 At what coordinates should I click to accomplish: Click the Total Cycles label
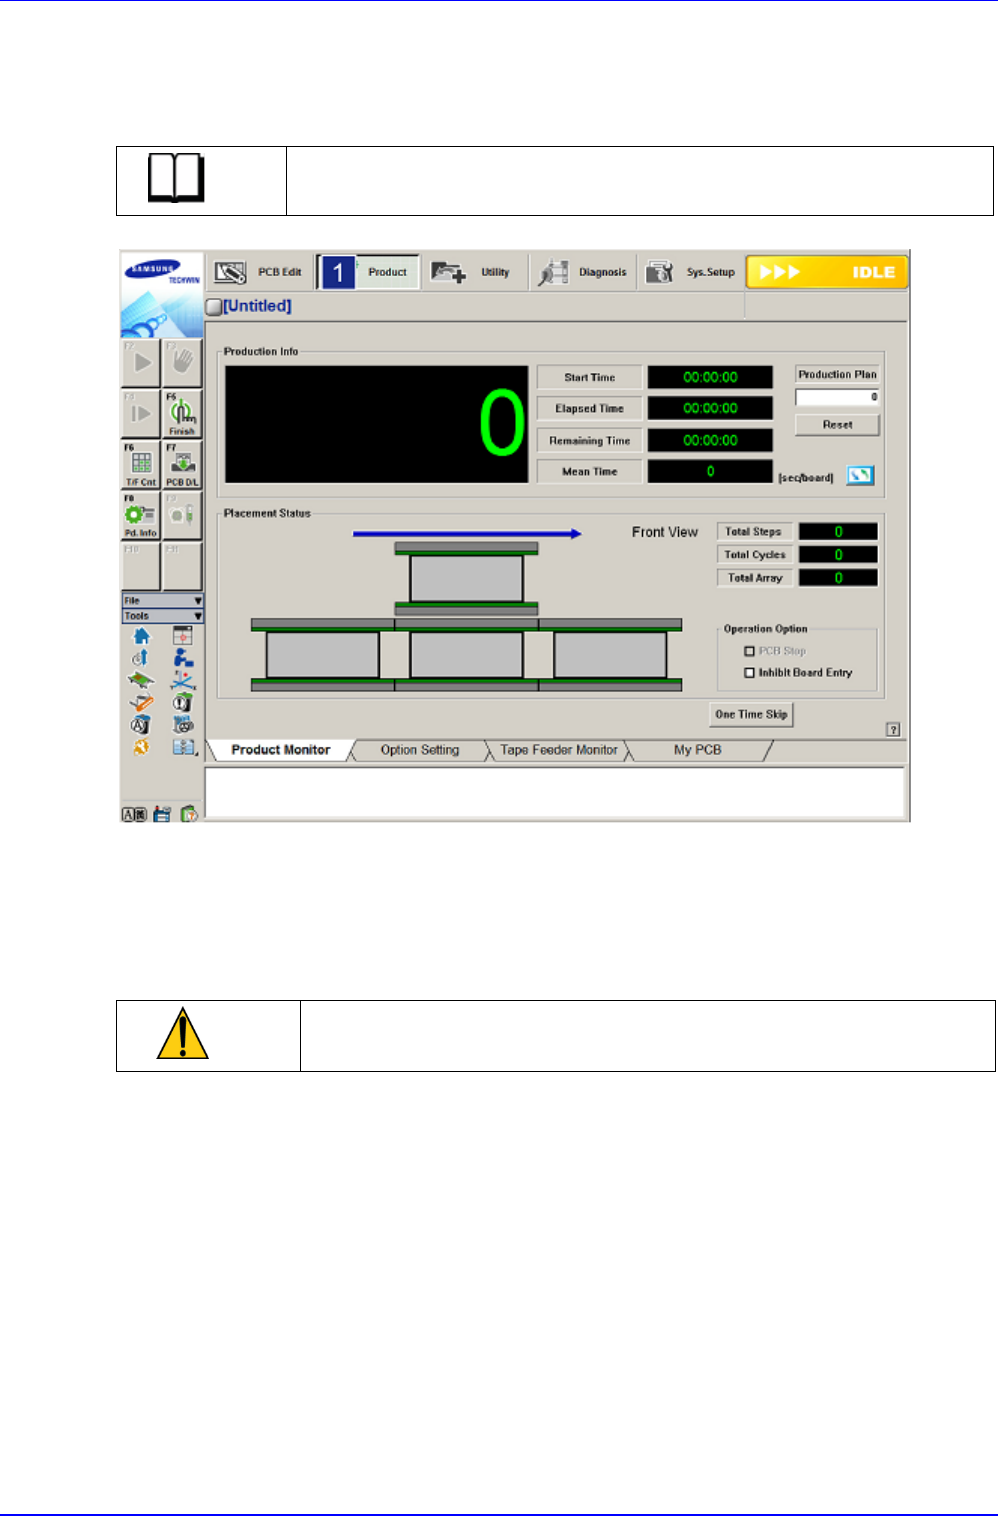[755, 555]
